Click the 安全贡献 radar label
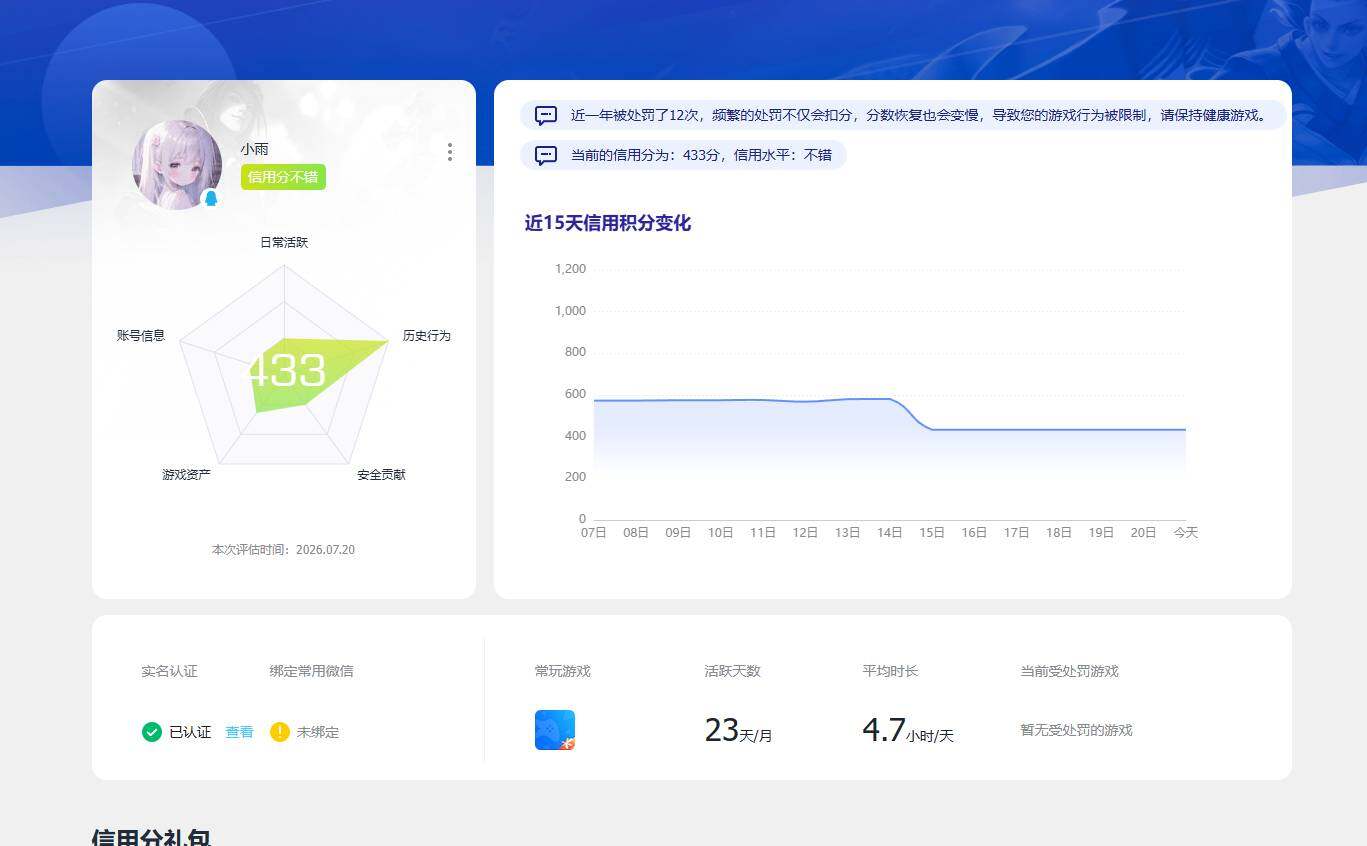The width and height of the screenshot is (1367, 846). tap(382, 475)
